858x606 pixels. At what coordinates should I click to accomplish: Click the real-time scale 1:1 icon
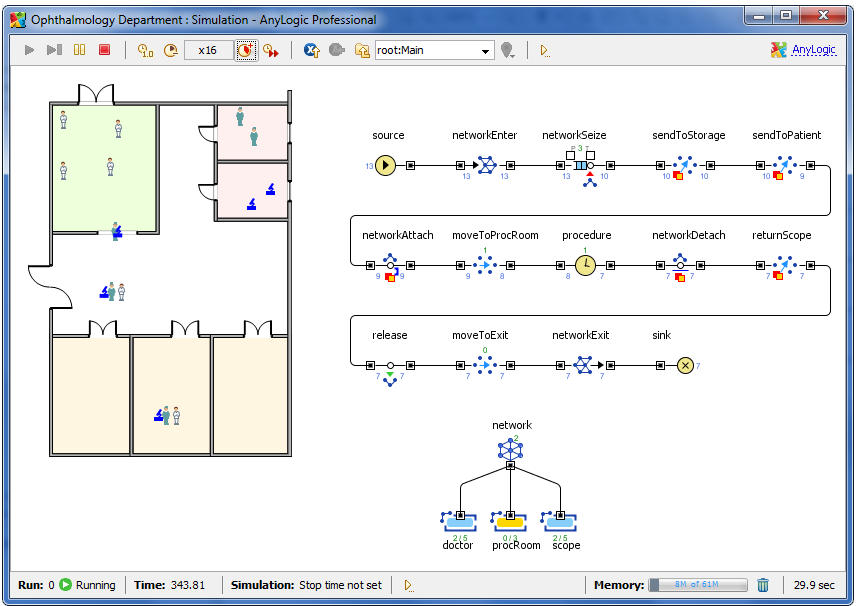145,50
